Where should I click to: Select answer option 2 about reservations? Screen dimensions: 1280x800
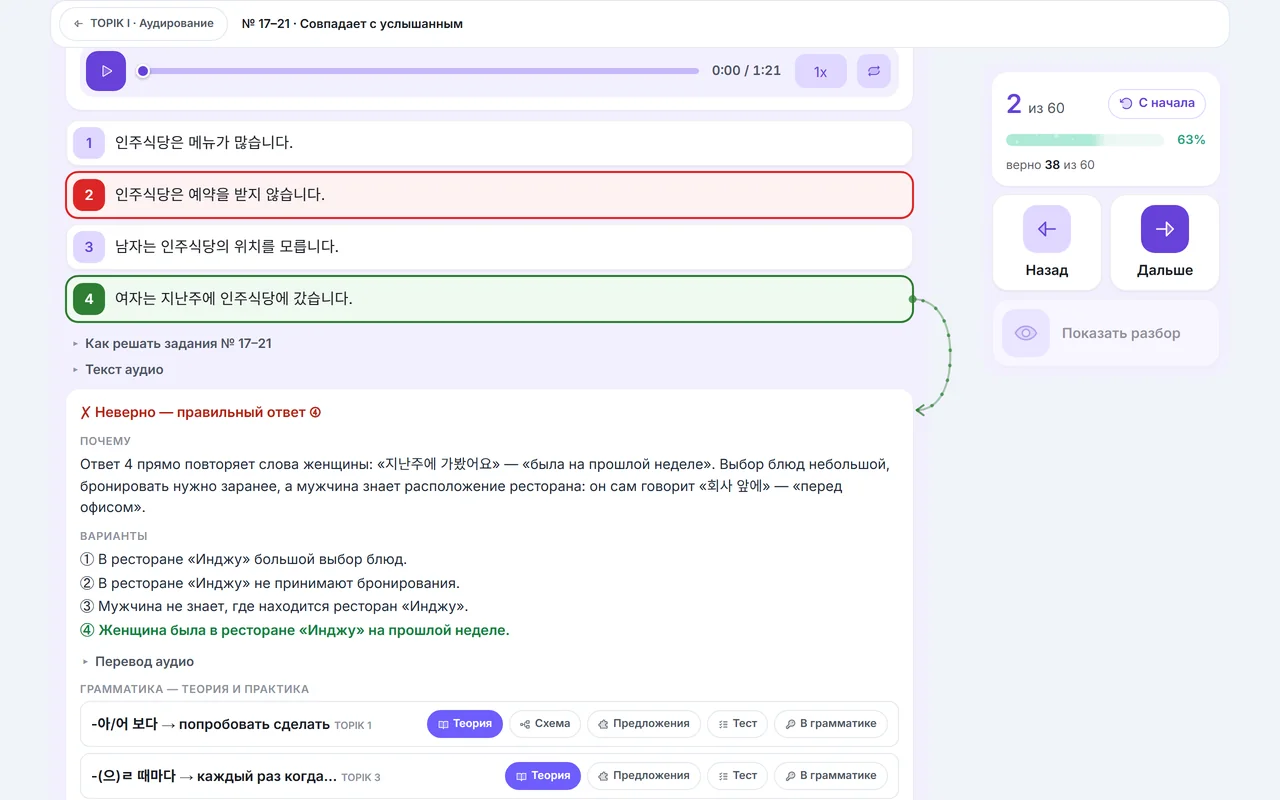click(489, 195)
